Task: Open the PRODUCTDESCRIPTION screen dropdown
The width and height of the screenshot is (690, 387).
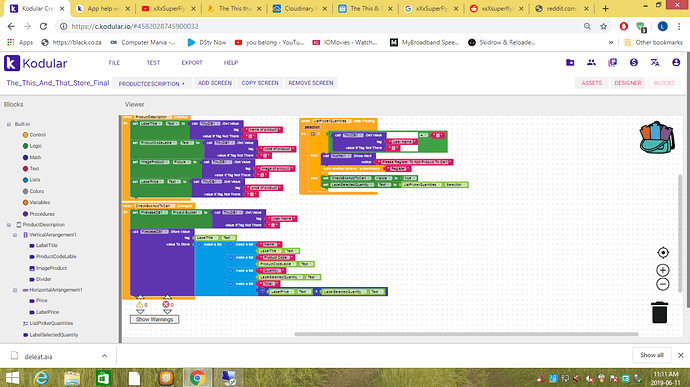Action: pyautogui.click(x=151, y=84)
